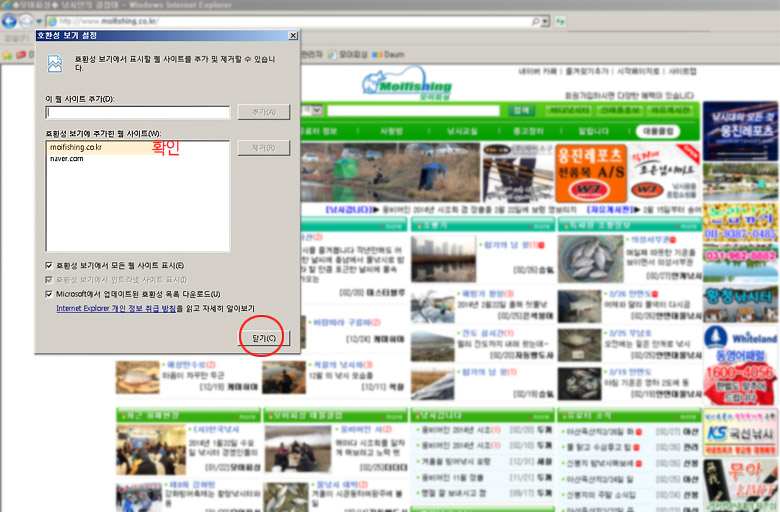Click the 추가(A) button
Image resolution: width=780 pixels, height=512 pixels.
tap(264, 112)
